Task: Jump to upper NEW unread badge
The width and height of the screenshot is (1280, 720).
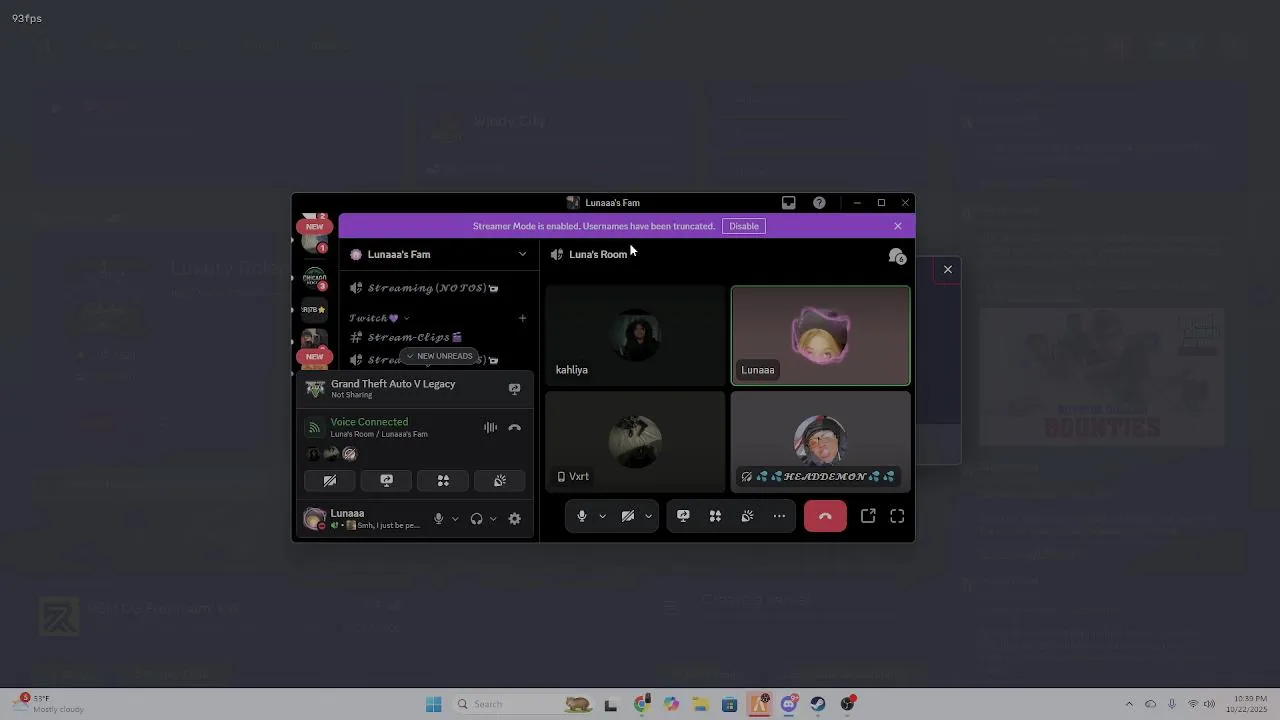Action: coord(314,227)
